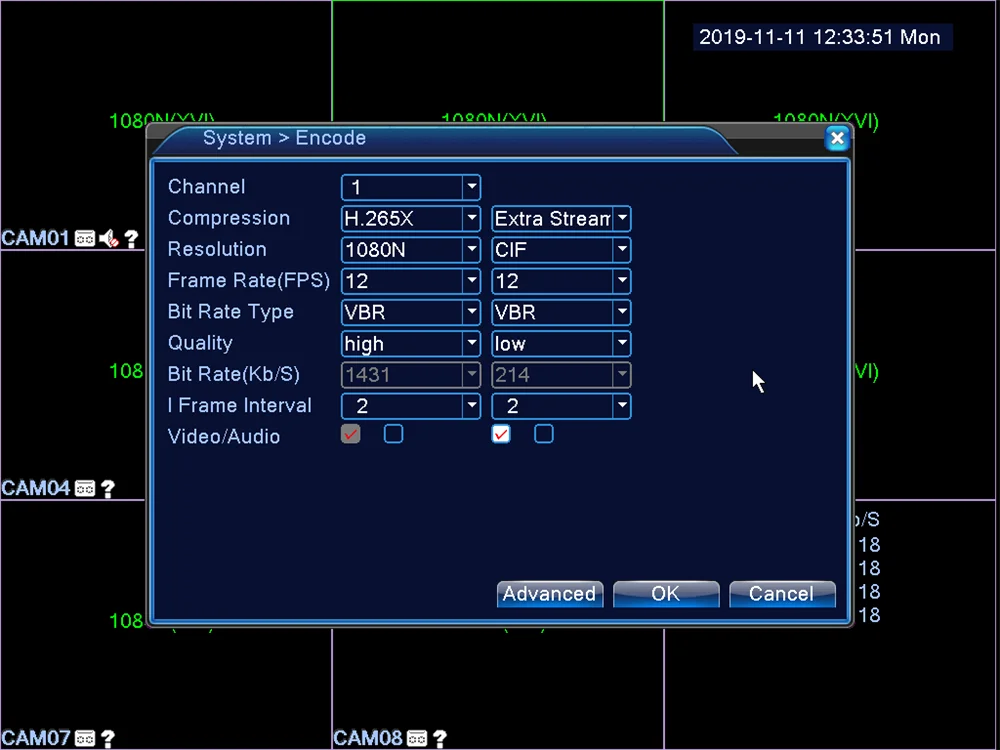This screenshot has height=750, width=1000.
Task: Click CAM04 question mark icon
Action: tap(108, 489)
